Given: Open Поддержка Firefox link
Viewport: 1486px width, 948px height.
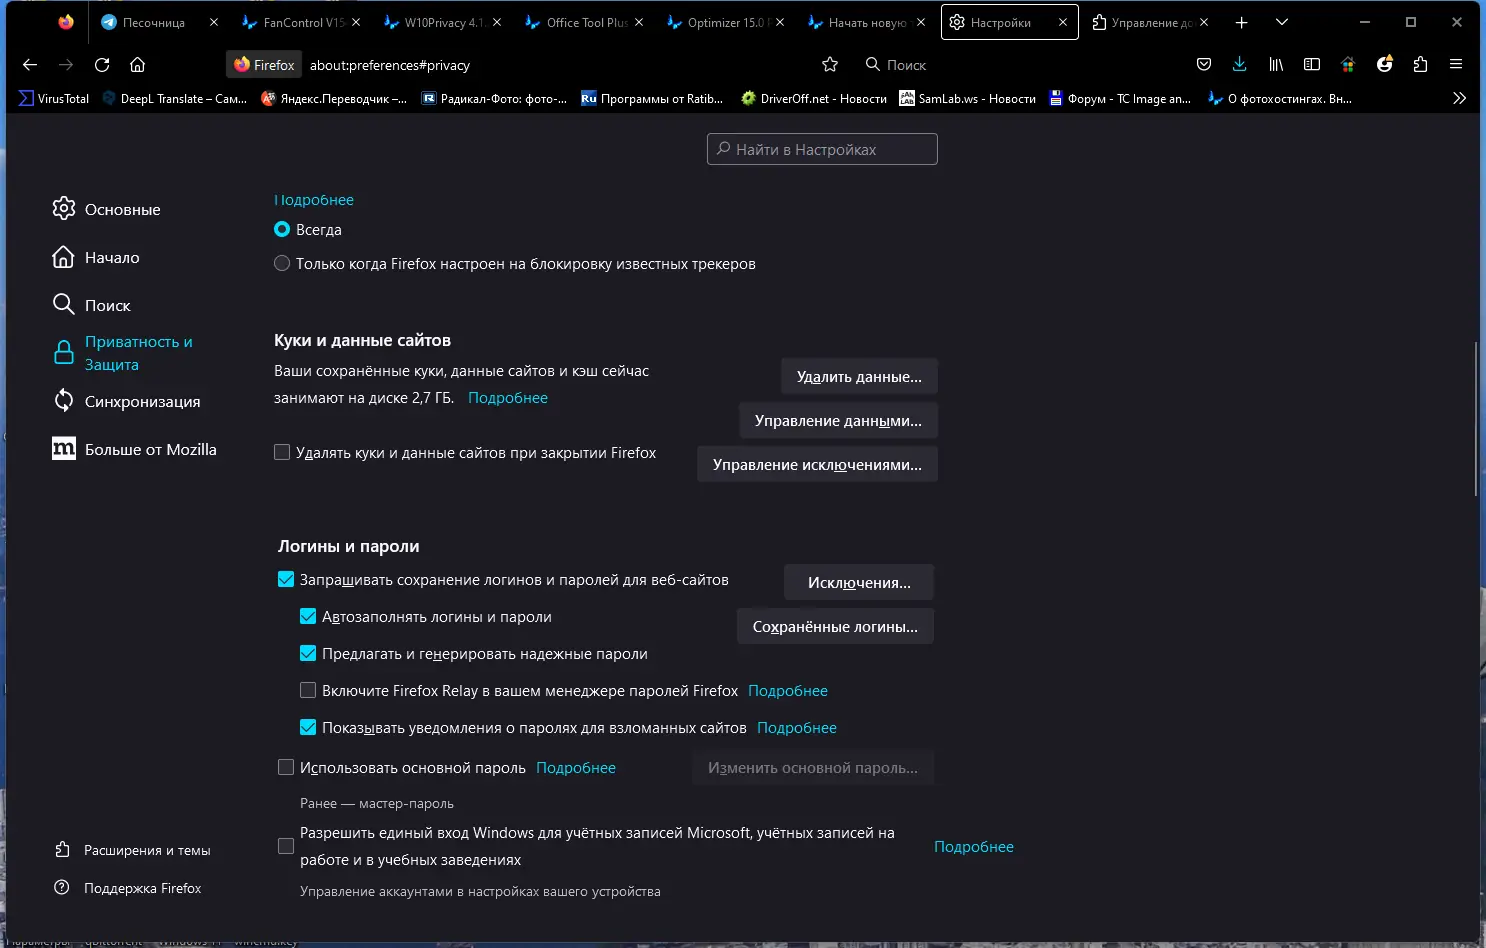Looking at the screenshot, I should (x=128, y=888).
